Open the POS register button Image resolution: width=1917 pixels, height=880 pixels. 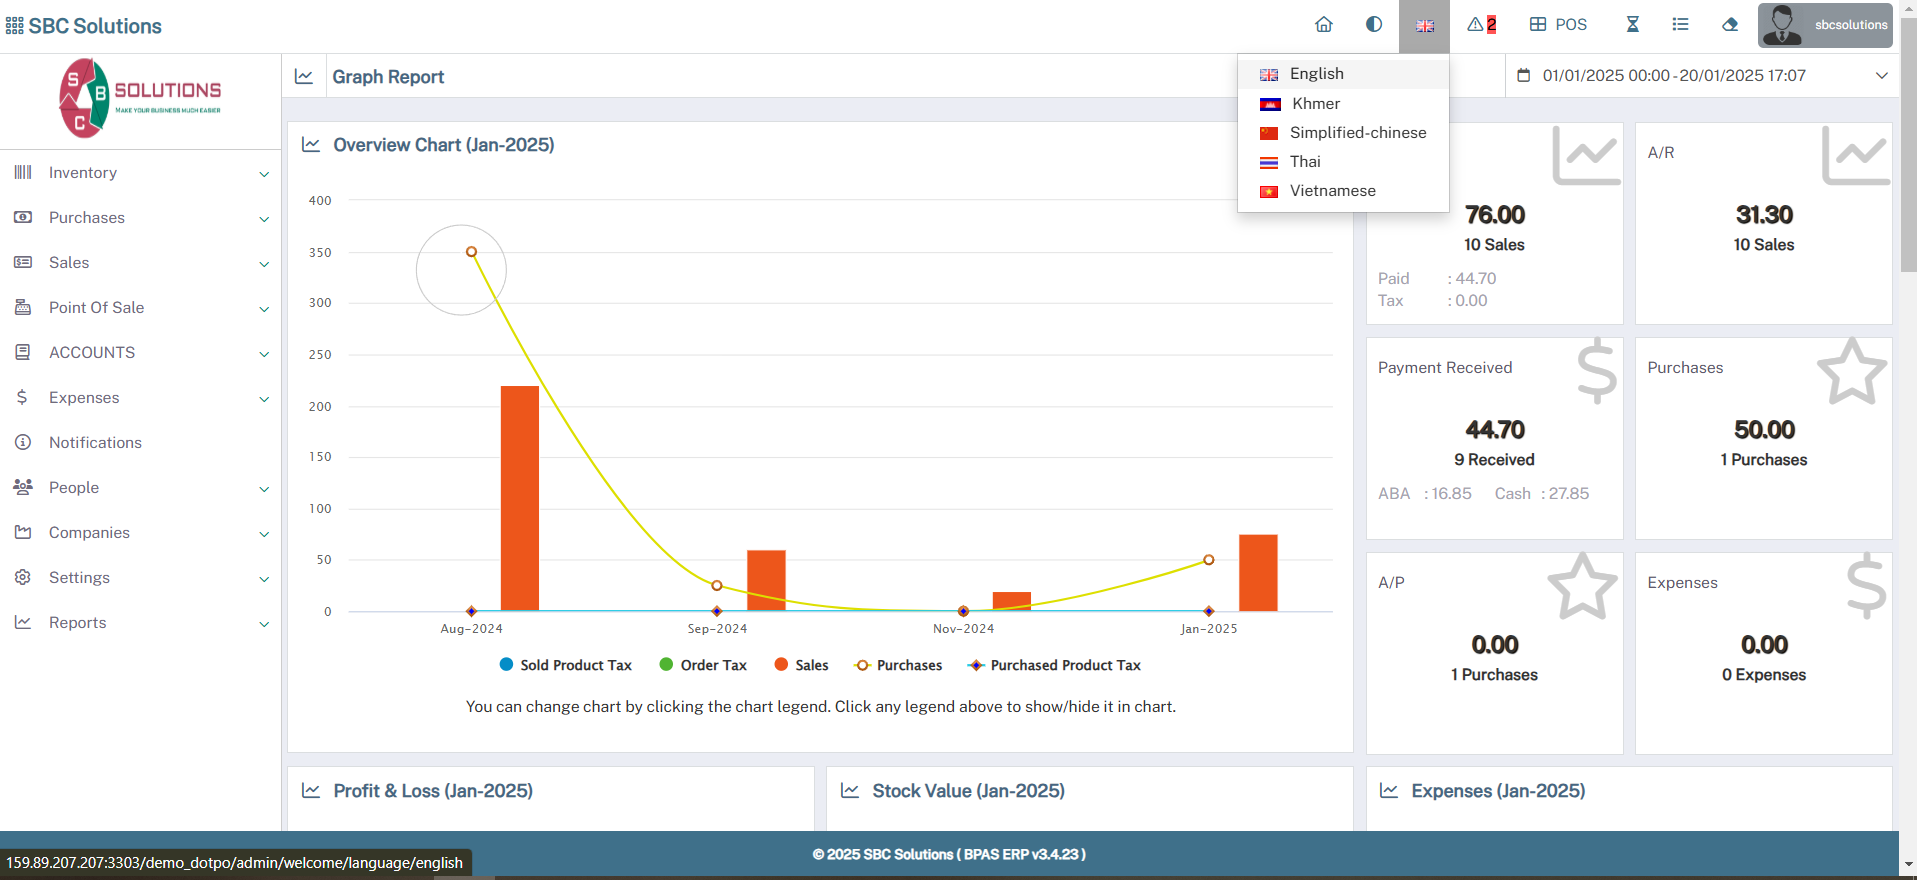(x=1558, y=25)
